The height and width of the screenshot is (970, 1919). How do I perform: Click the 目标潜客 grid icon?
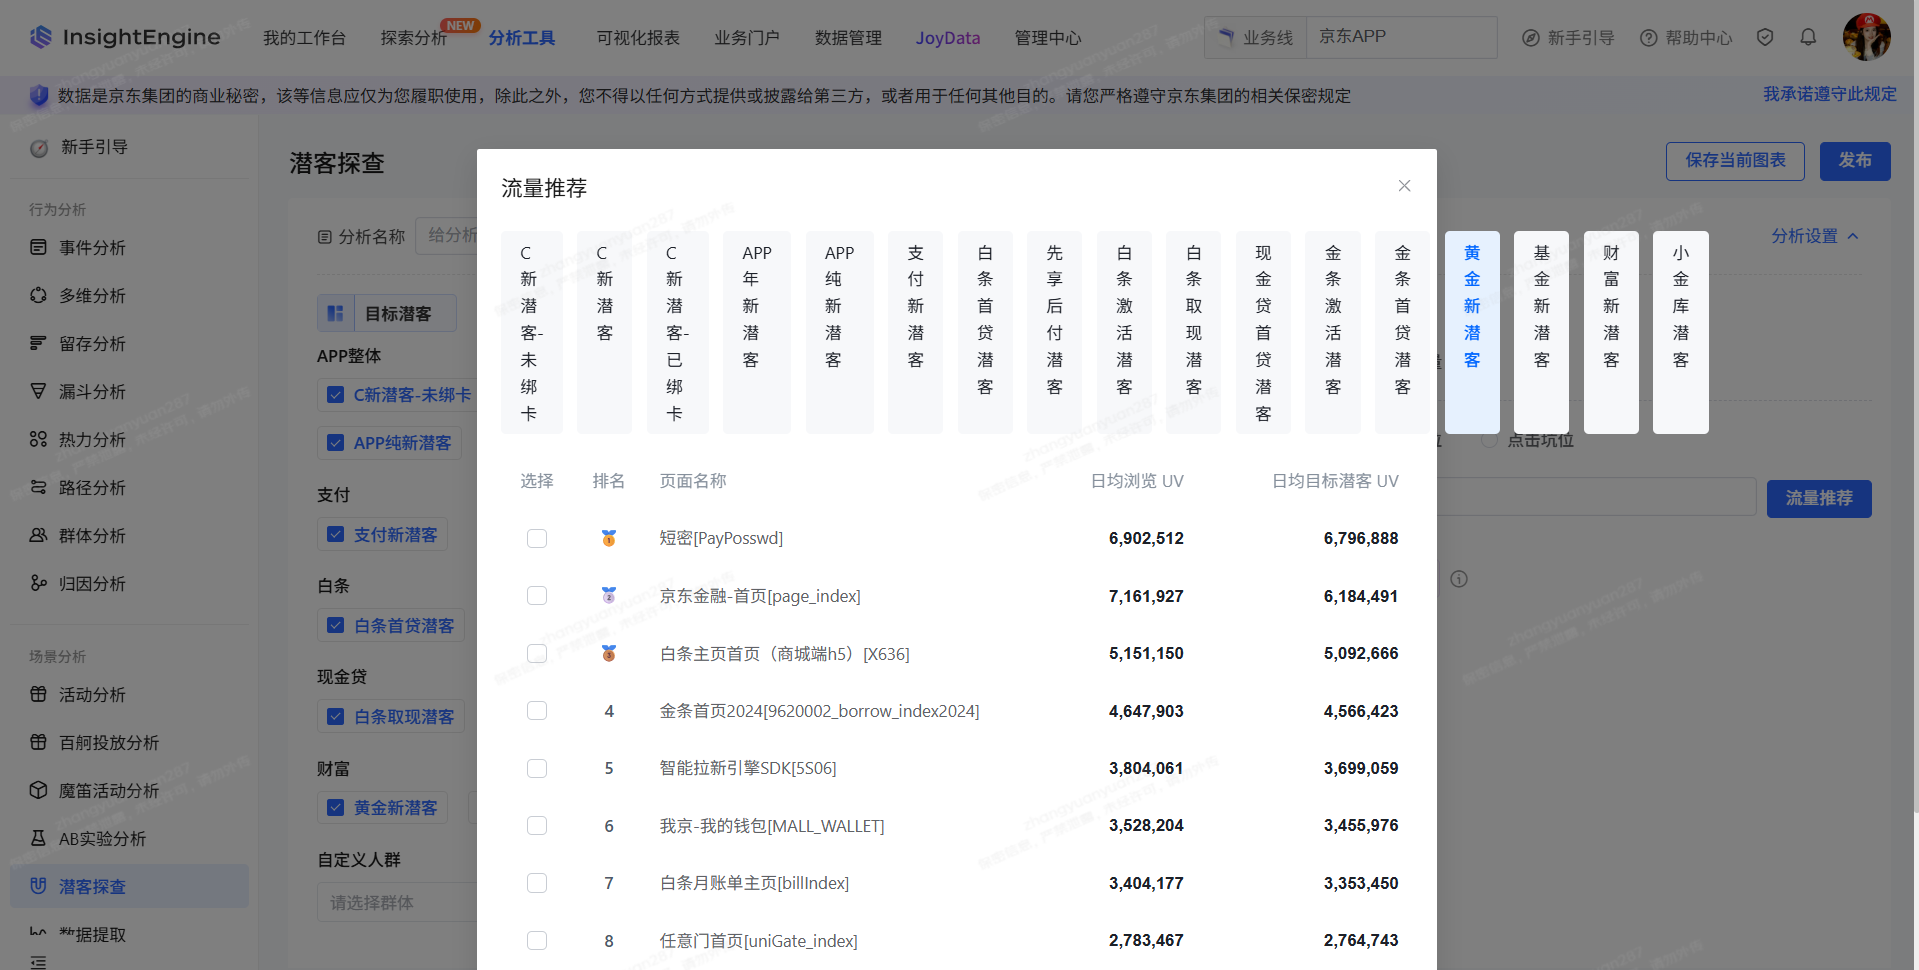pyautogui.click(x=336, y=313)
